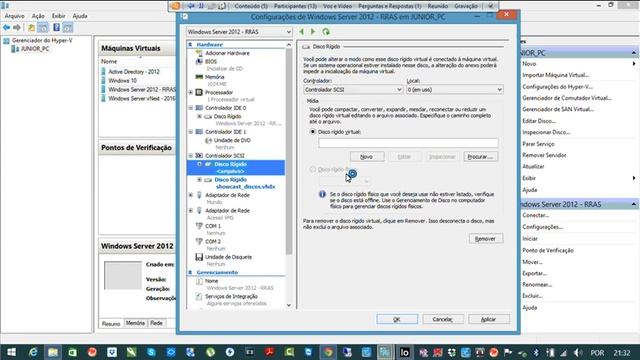Click the Aplicar button
This screenshot has width=640, height=360.
click(489, 319)
